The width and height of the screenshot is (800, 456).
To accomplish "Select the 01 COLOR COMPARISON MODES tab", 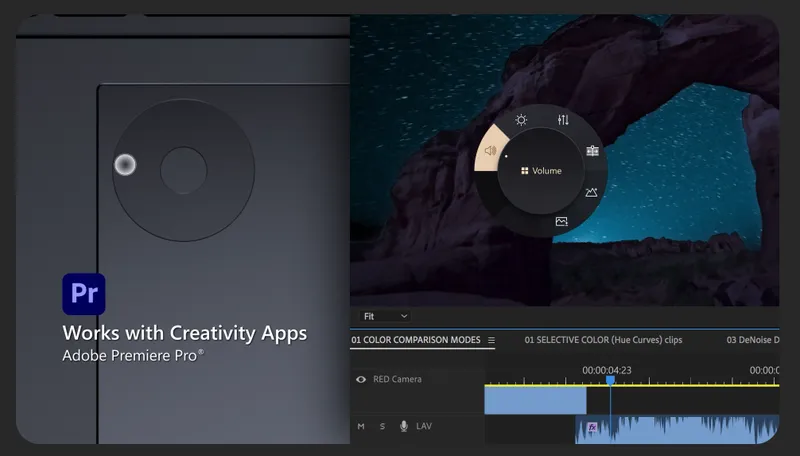I will 415,340.
